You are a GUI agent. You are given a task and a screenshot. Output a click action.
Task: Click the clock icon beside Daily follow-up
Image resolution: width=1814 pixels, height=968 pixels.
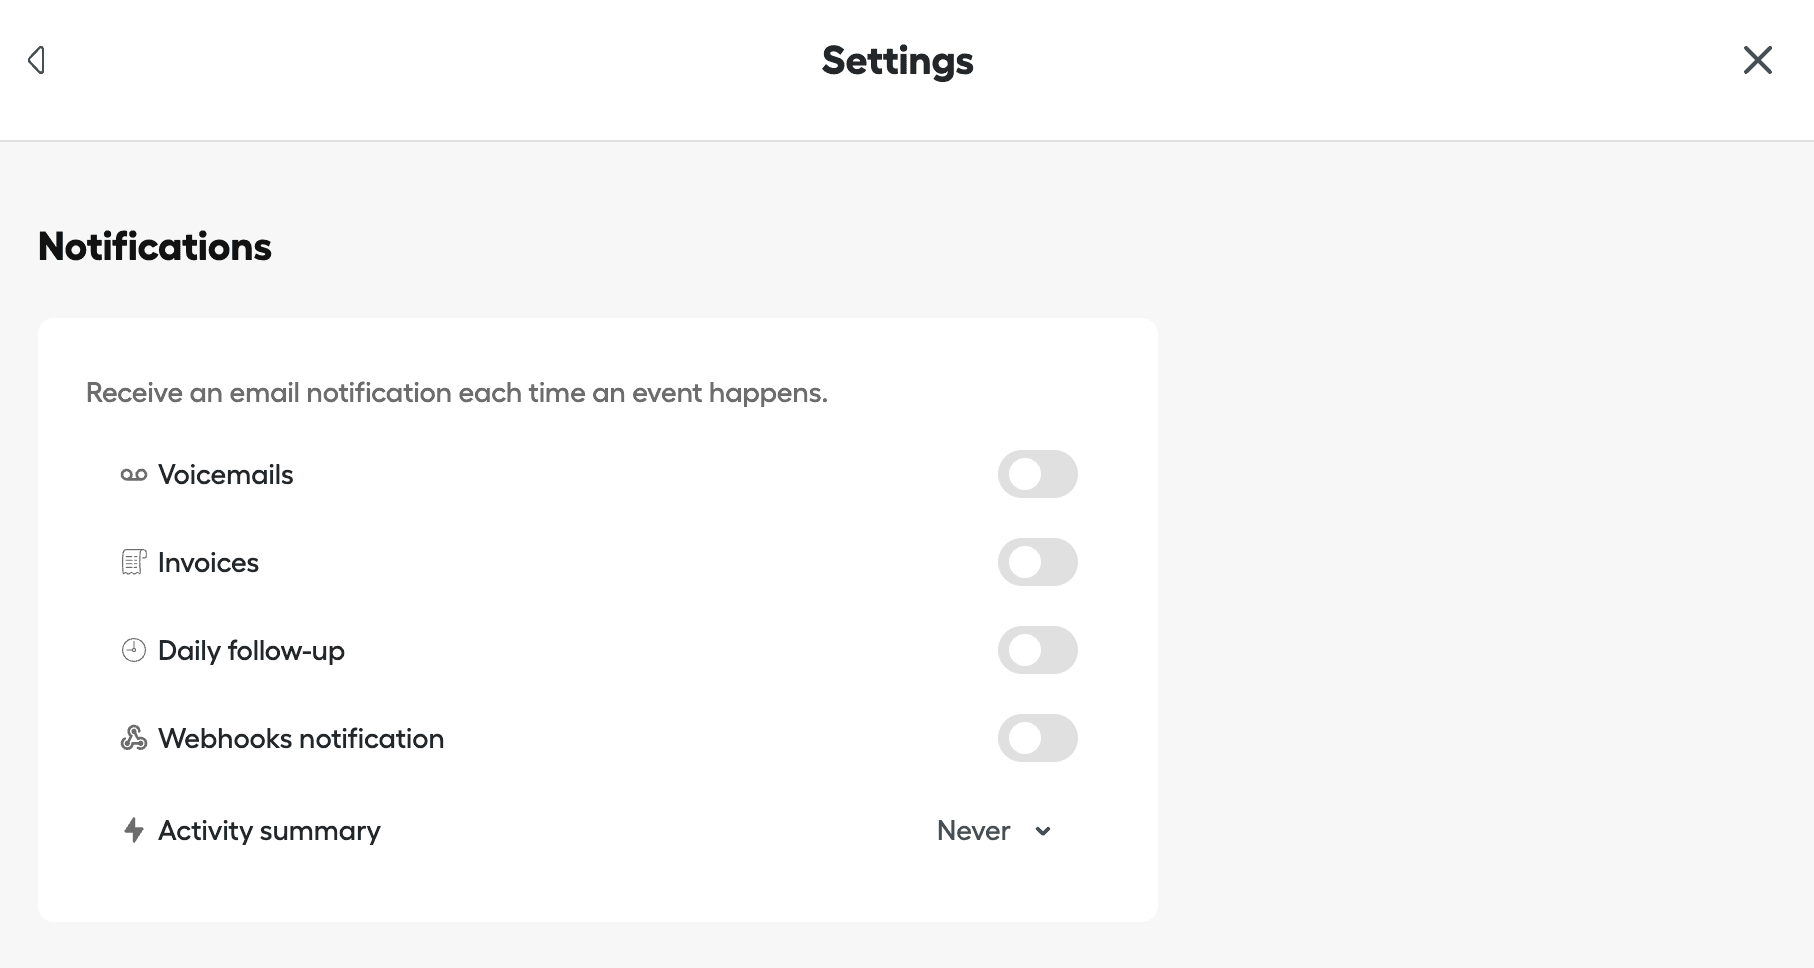133,649
